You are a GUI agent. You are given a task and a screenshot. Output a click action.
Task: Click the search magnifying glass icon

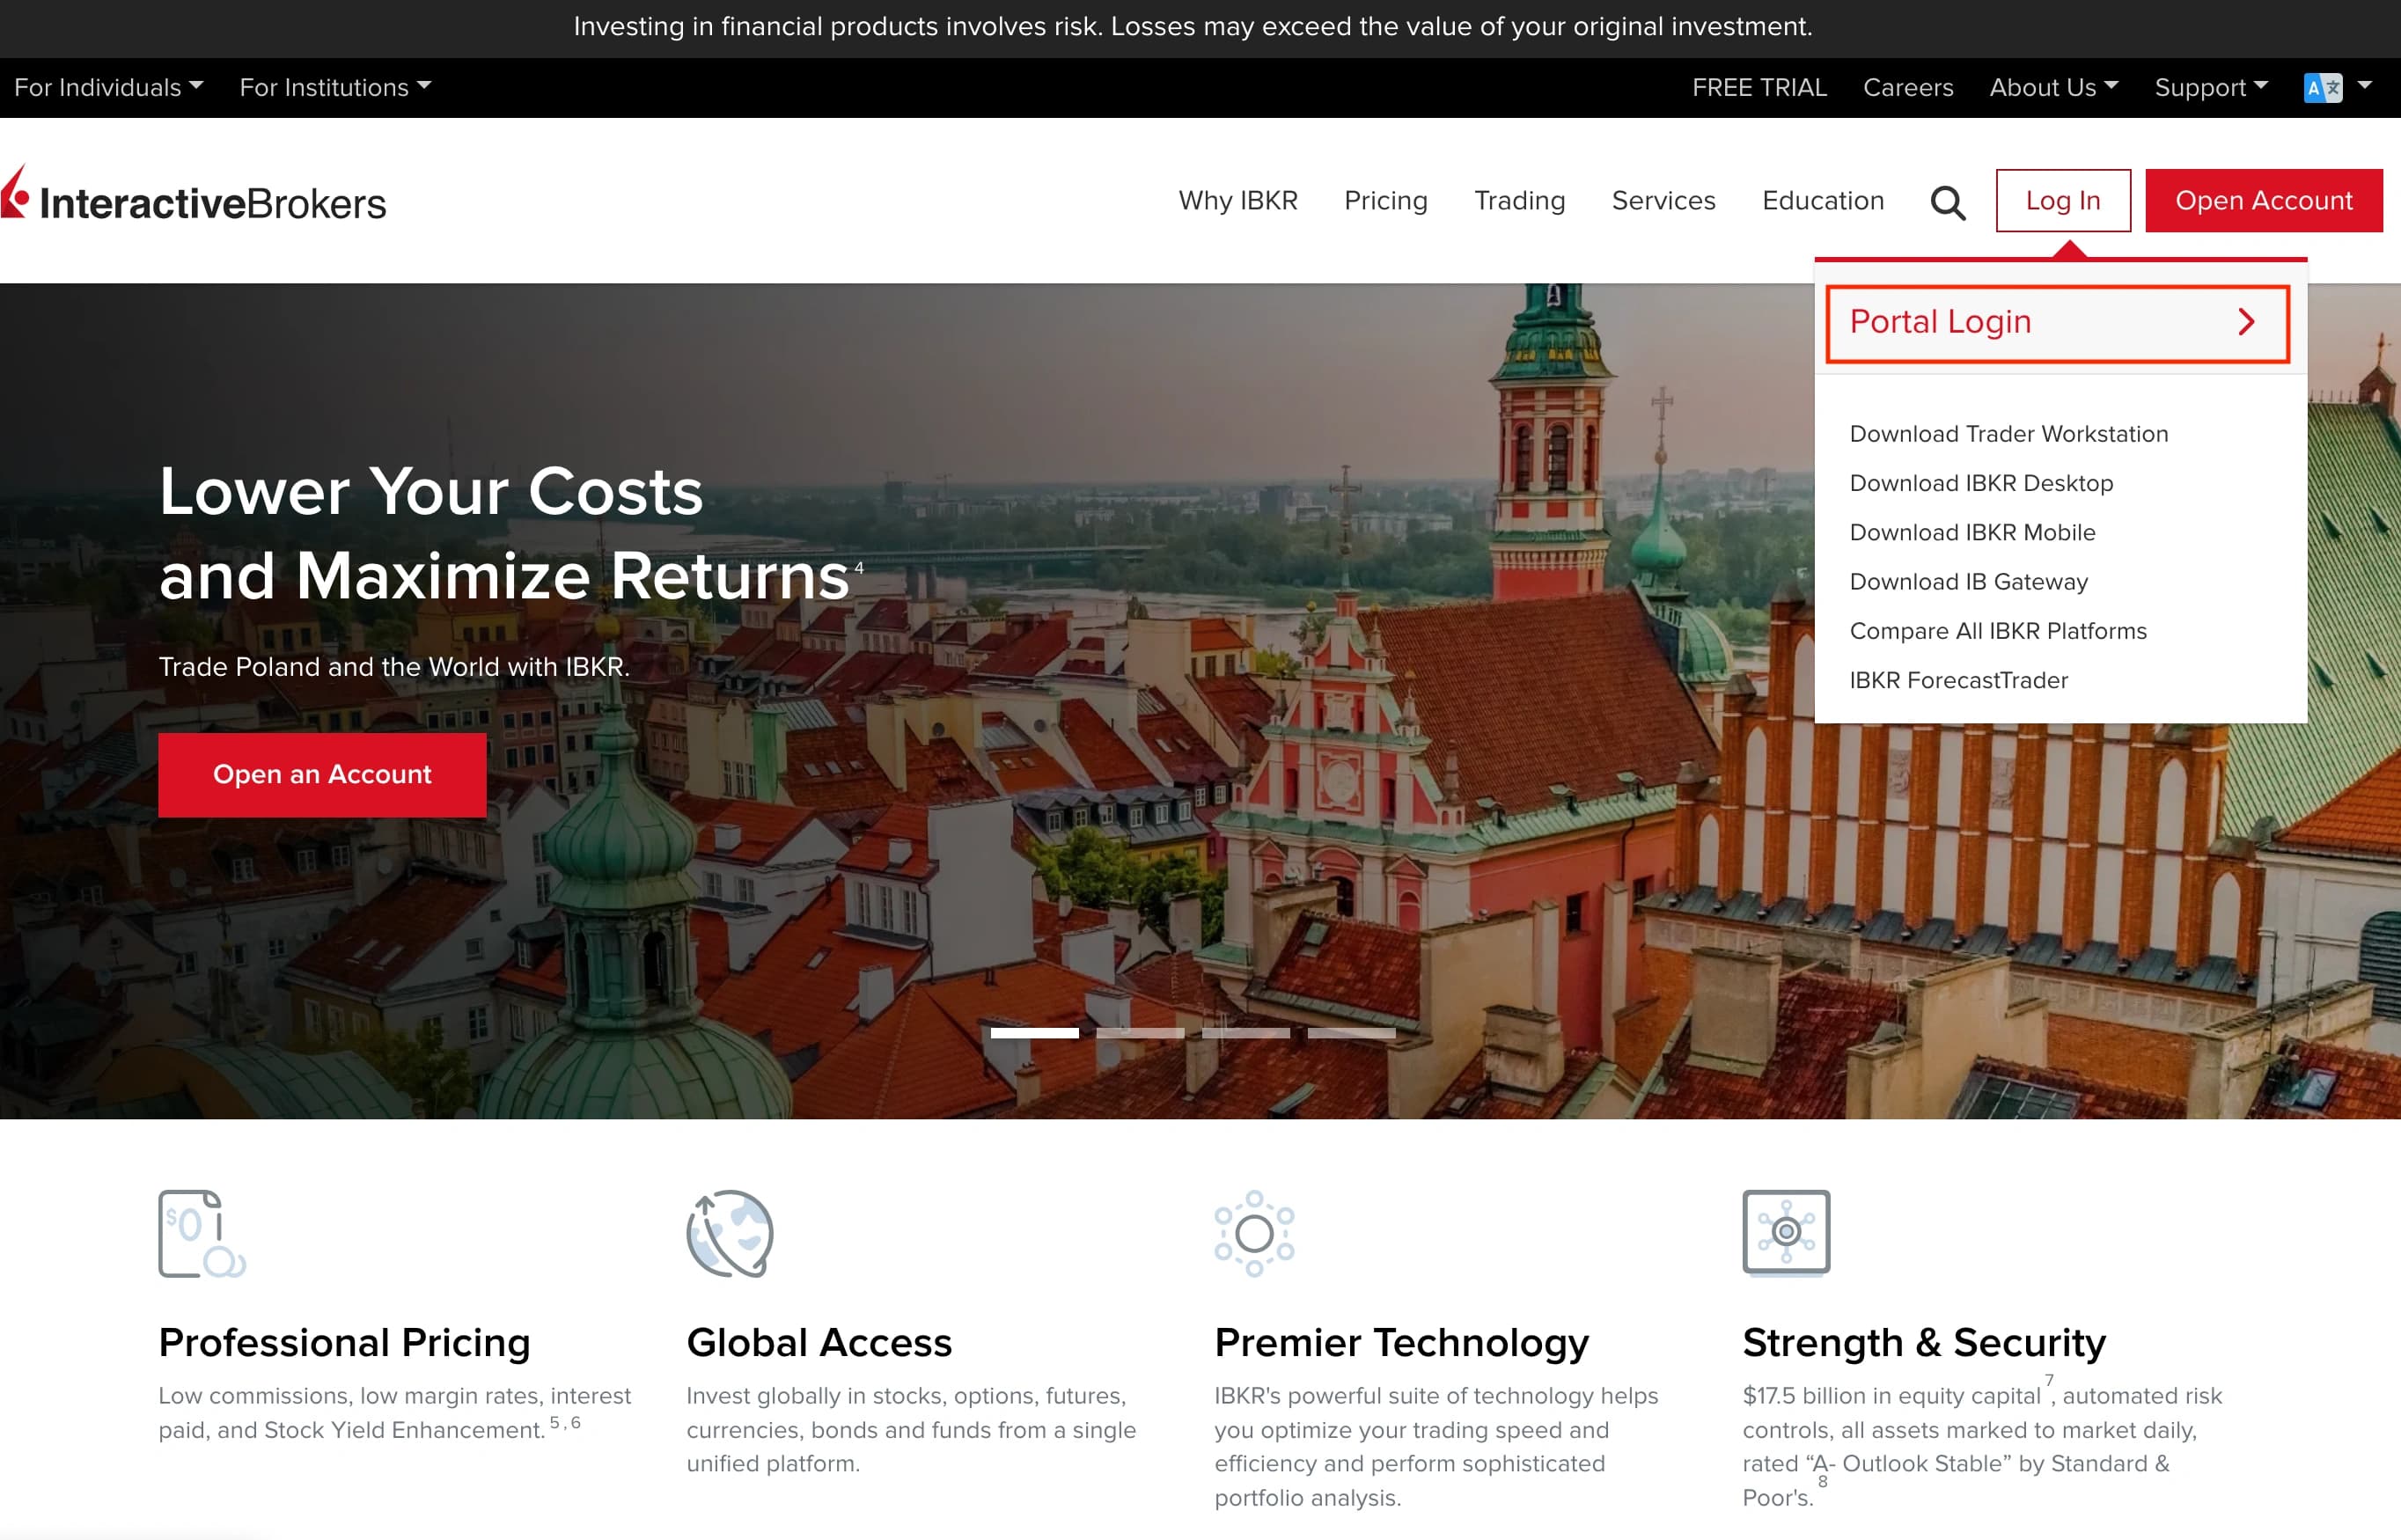tap(1946, 202)
